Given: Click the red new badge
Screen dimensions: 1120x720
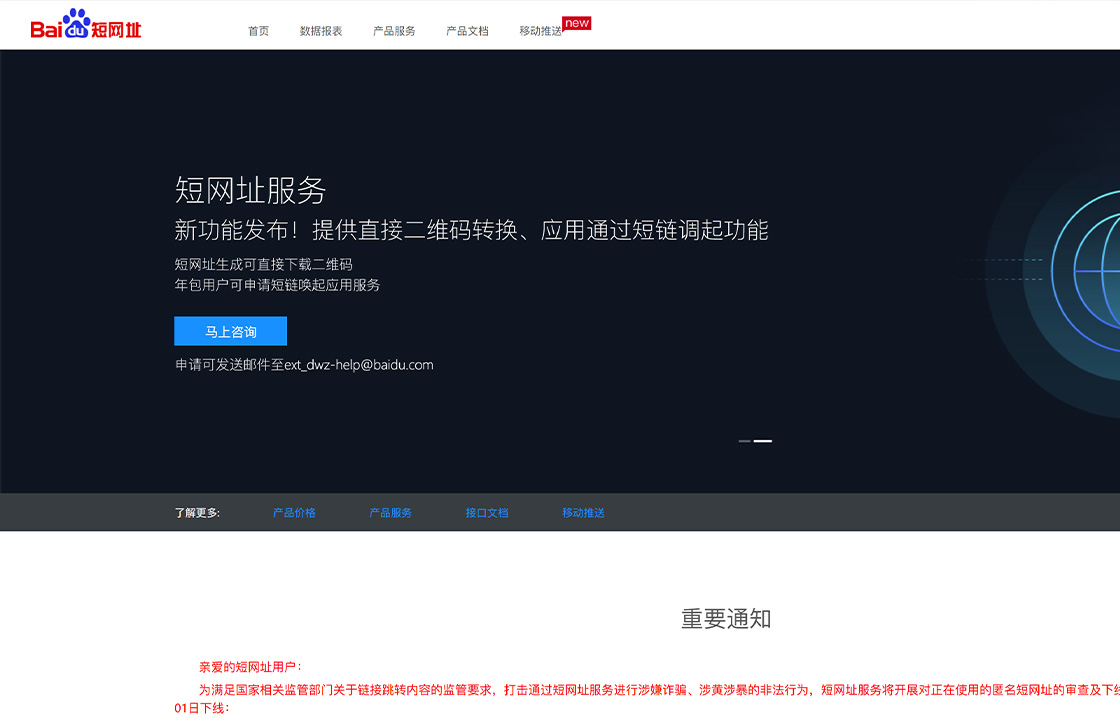Looking at the screenshot, I should (576, 23).
